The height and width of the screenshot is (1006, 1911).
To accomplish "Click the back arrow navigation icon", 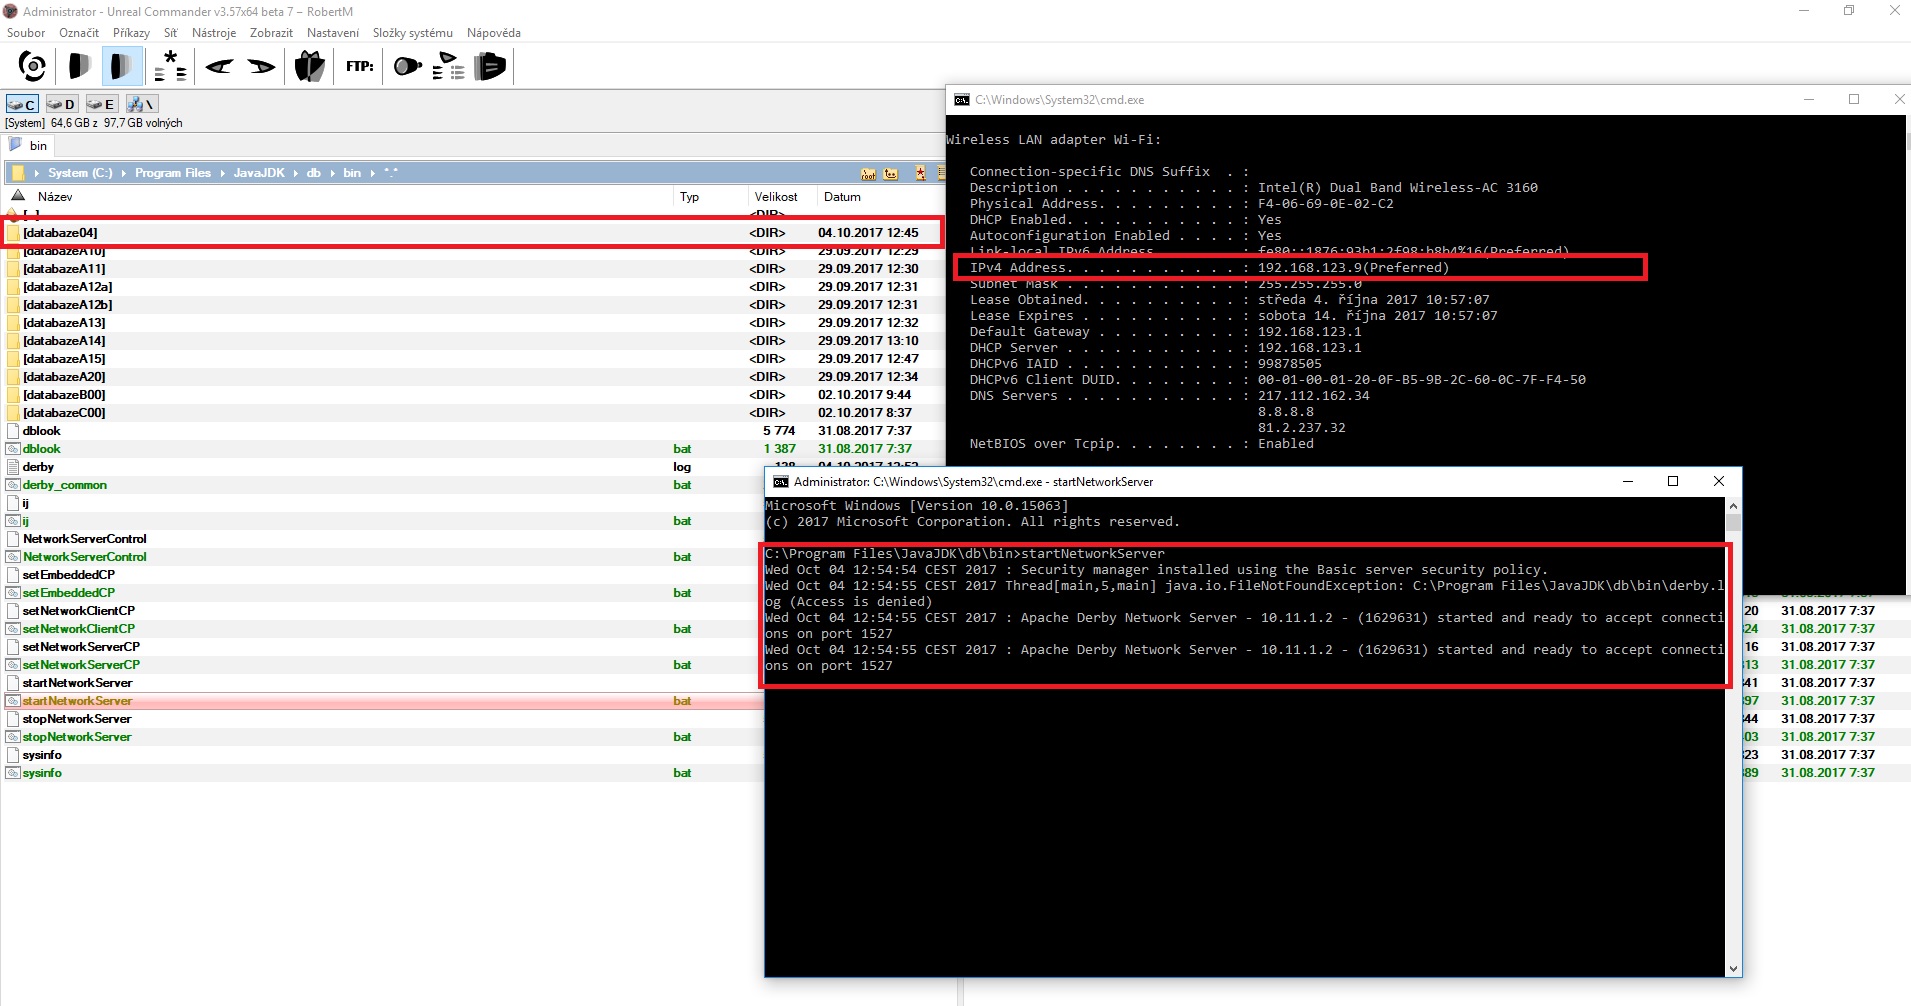I will [219, 67].
